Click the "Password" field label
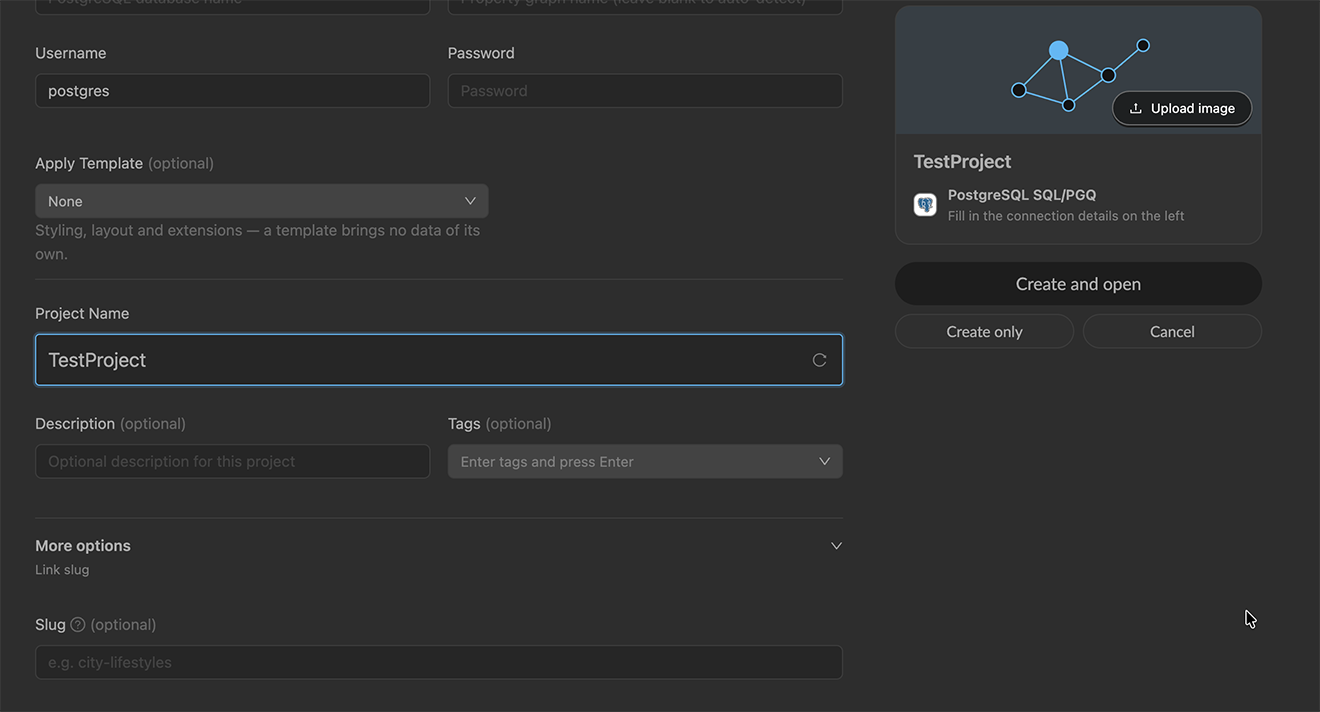The width and height of the screenshot is (1320, 712). [481, 53]
